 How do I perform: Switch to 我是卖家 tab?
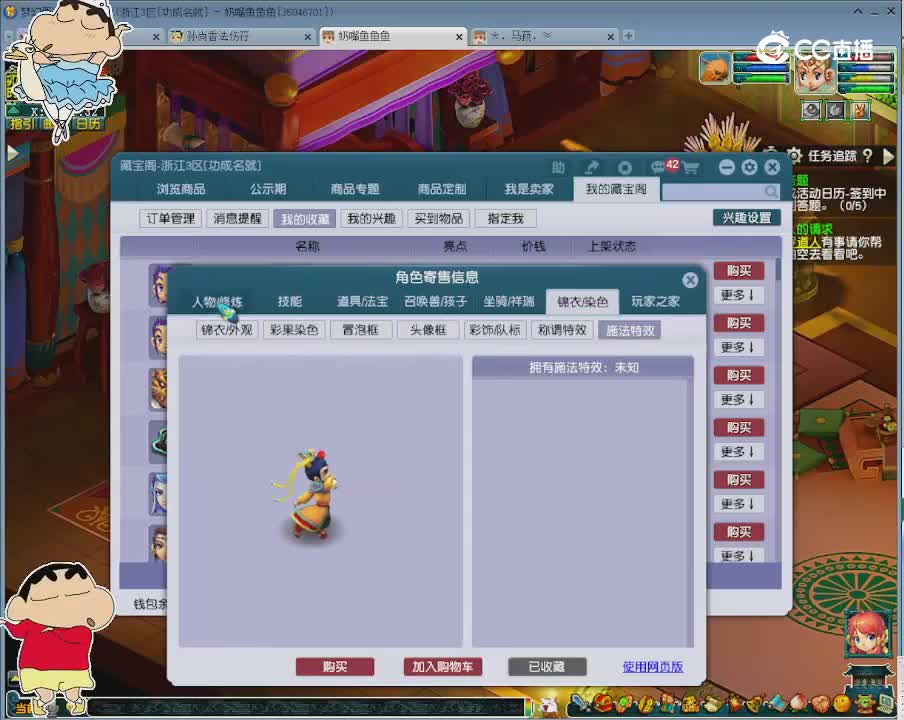(x=529, y=189)
